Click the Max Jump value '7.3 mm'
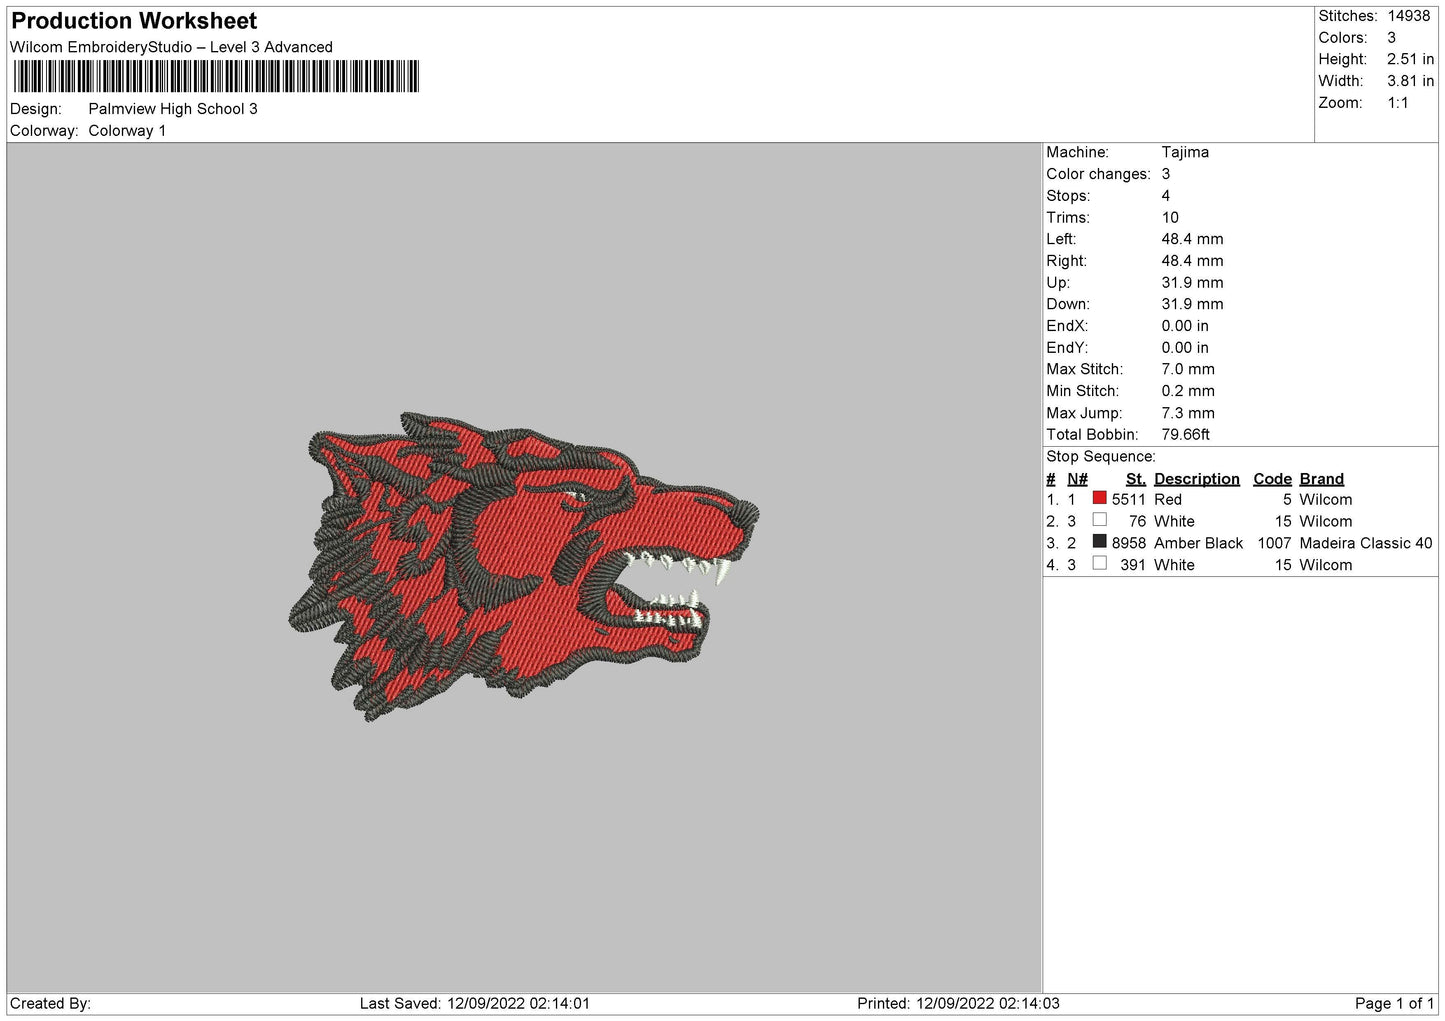This screenshot has width=1445, height=1021. (1188, 413)
